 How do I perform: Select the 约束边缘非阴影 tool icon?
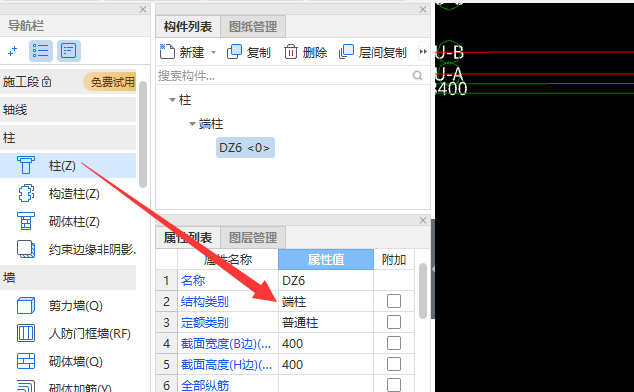26,249
